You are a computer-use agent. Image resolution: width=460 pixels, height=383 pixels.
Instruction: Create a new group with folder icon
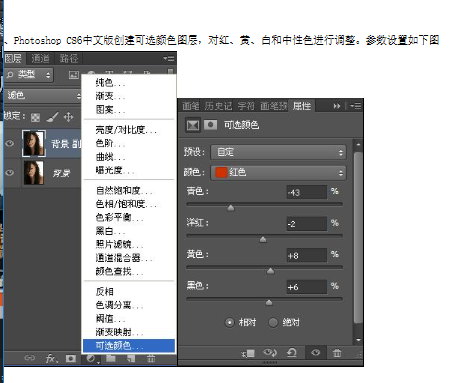pos(111,358)
